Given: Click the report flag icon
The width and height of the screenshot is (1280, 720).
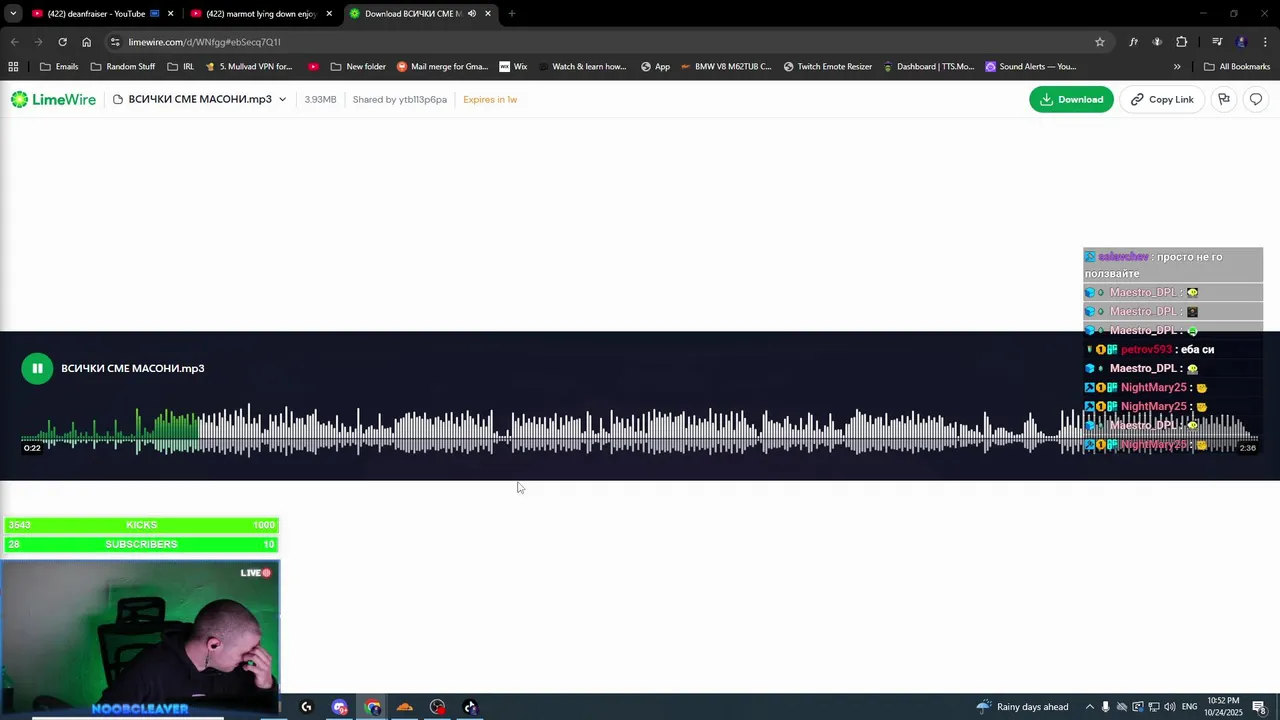Looking at the screenshot, I should (1224, 99).
